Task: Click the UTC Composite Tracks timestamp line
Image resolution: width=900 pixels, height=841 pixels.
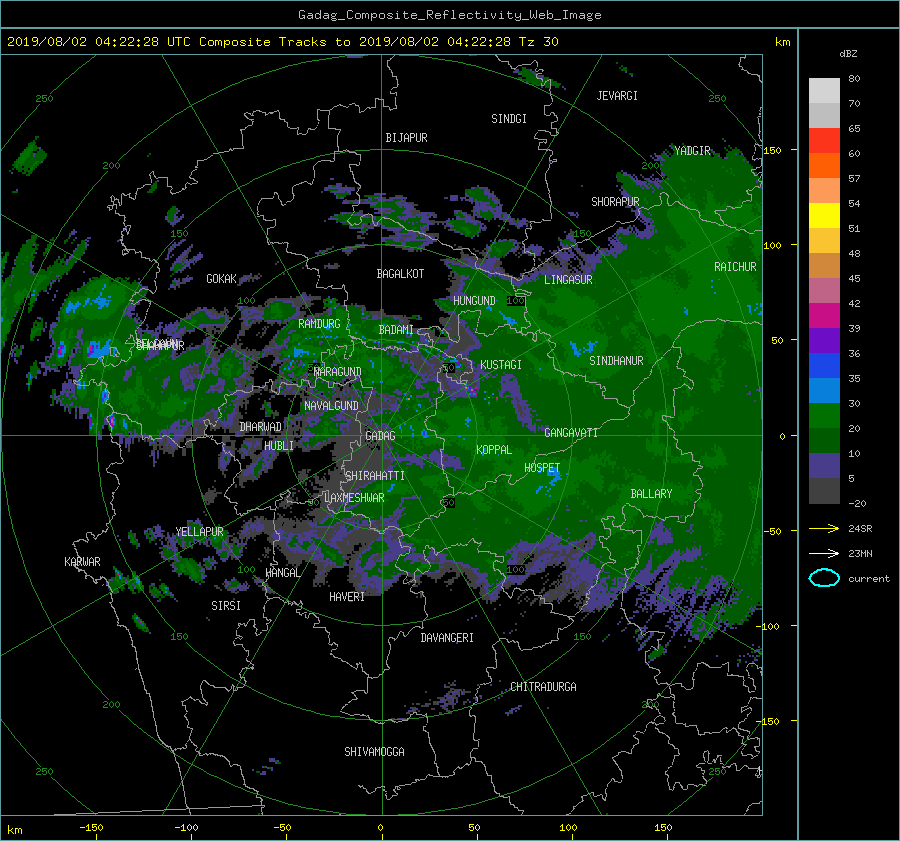Action: pos(282,42)
